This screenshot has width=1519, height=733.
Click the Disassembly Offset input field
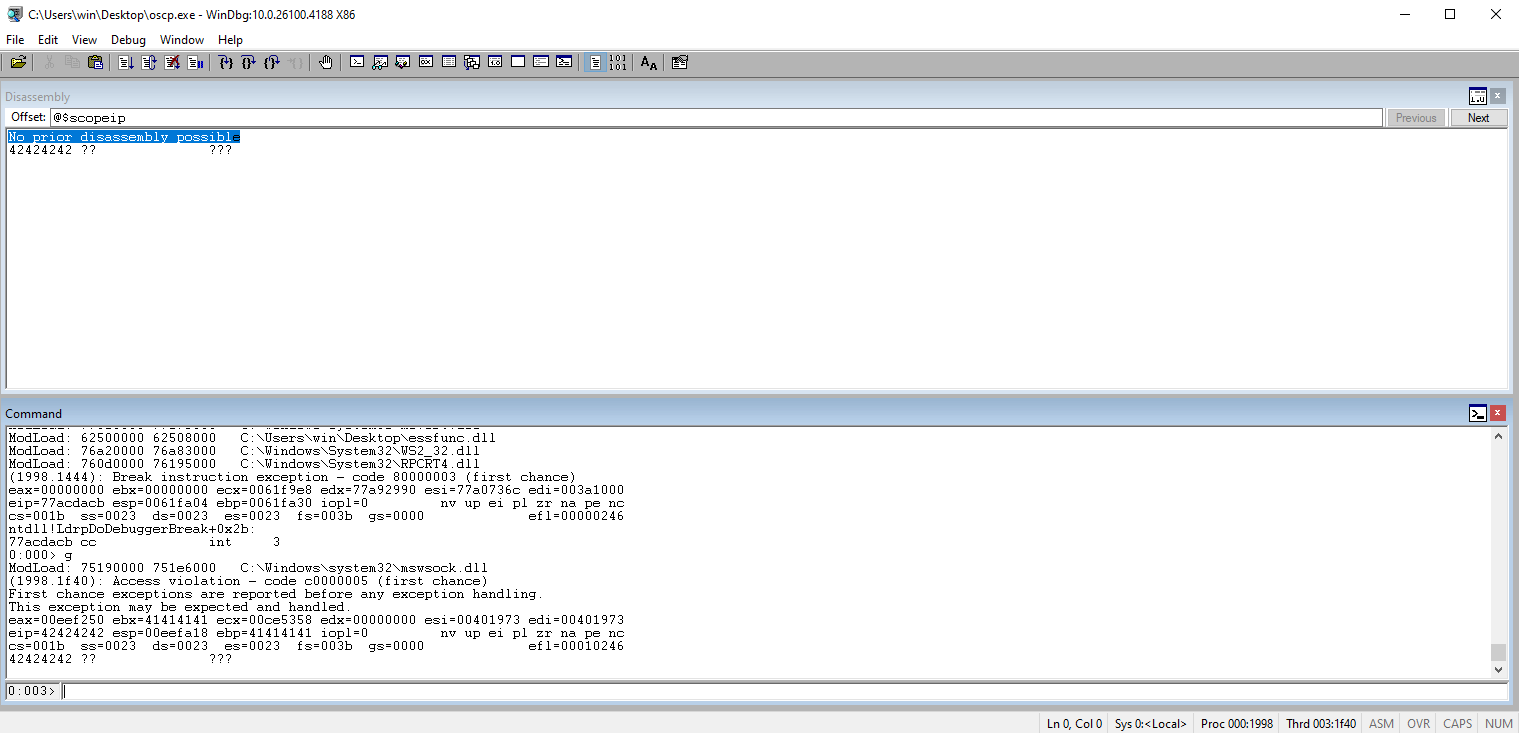715,118
